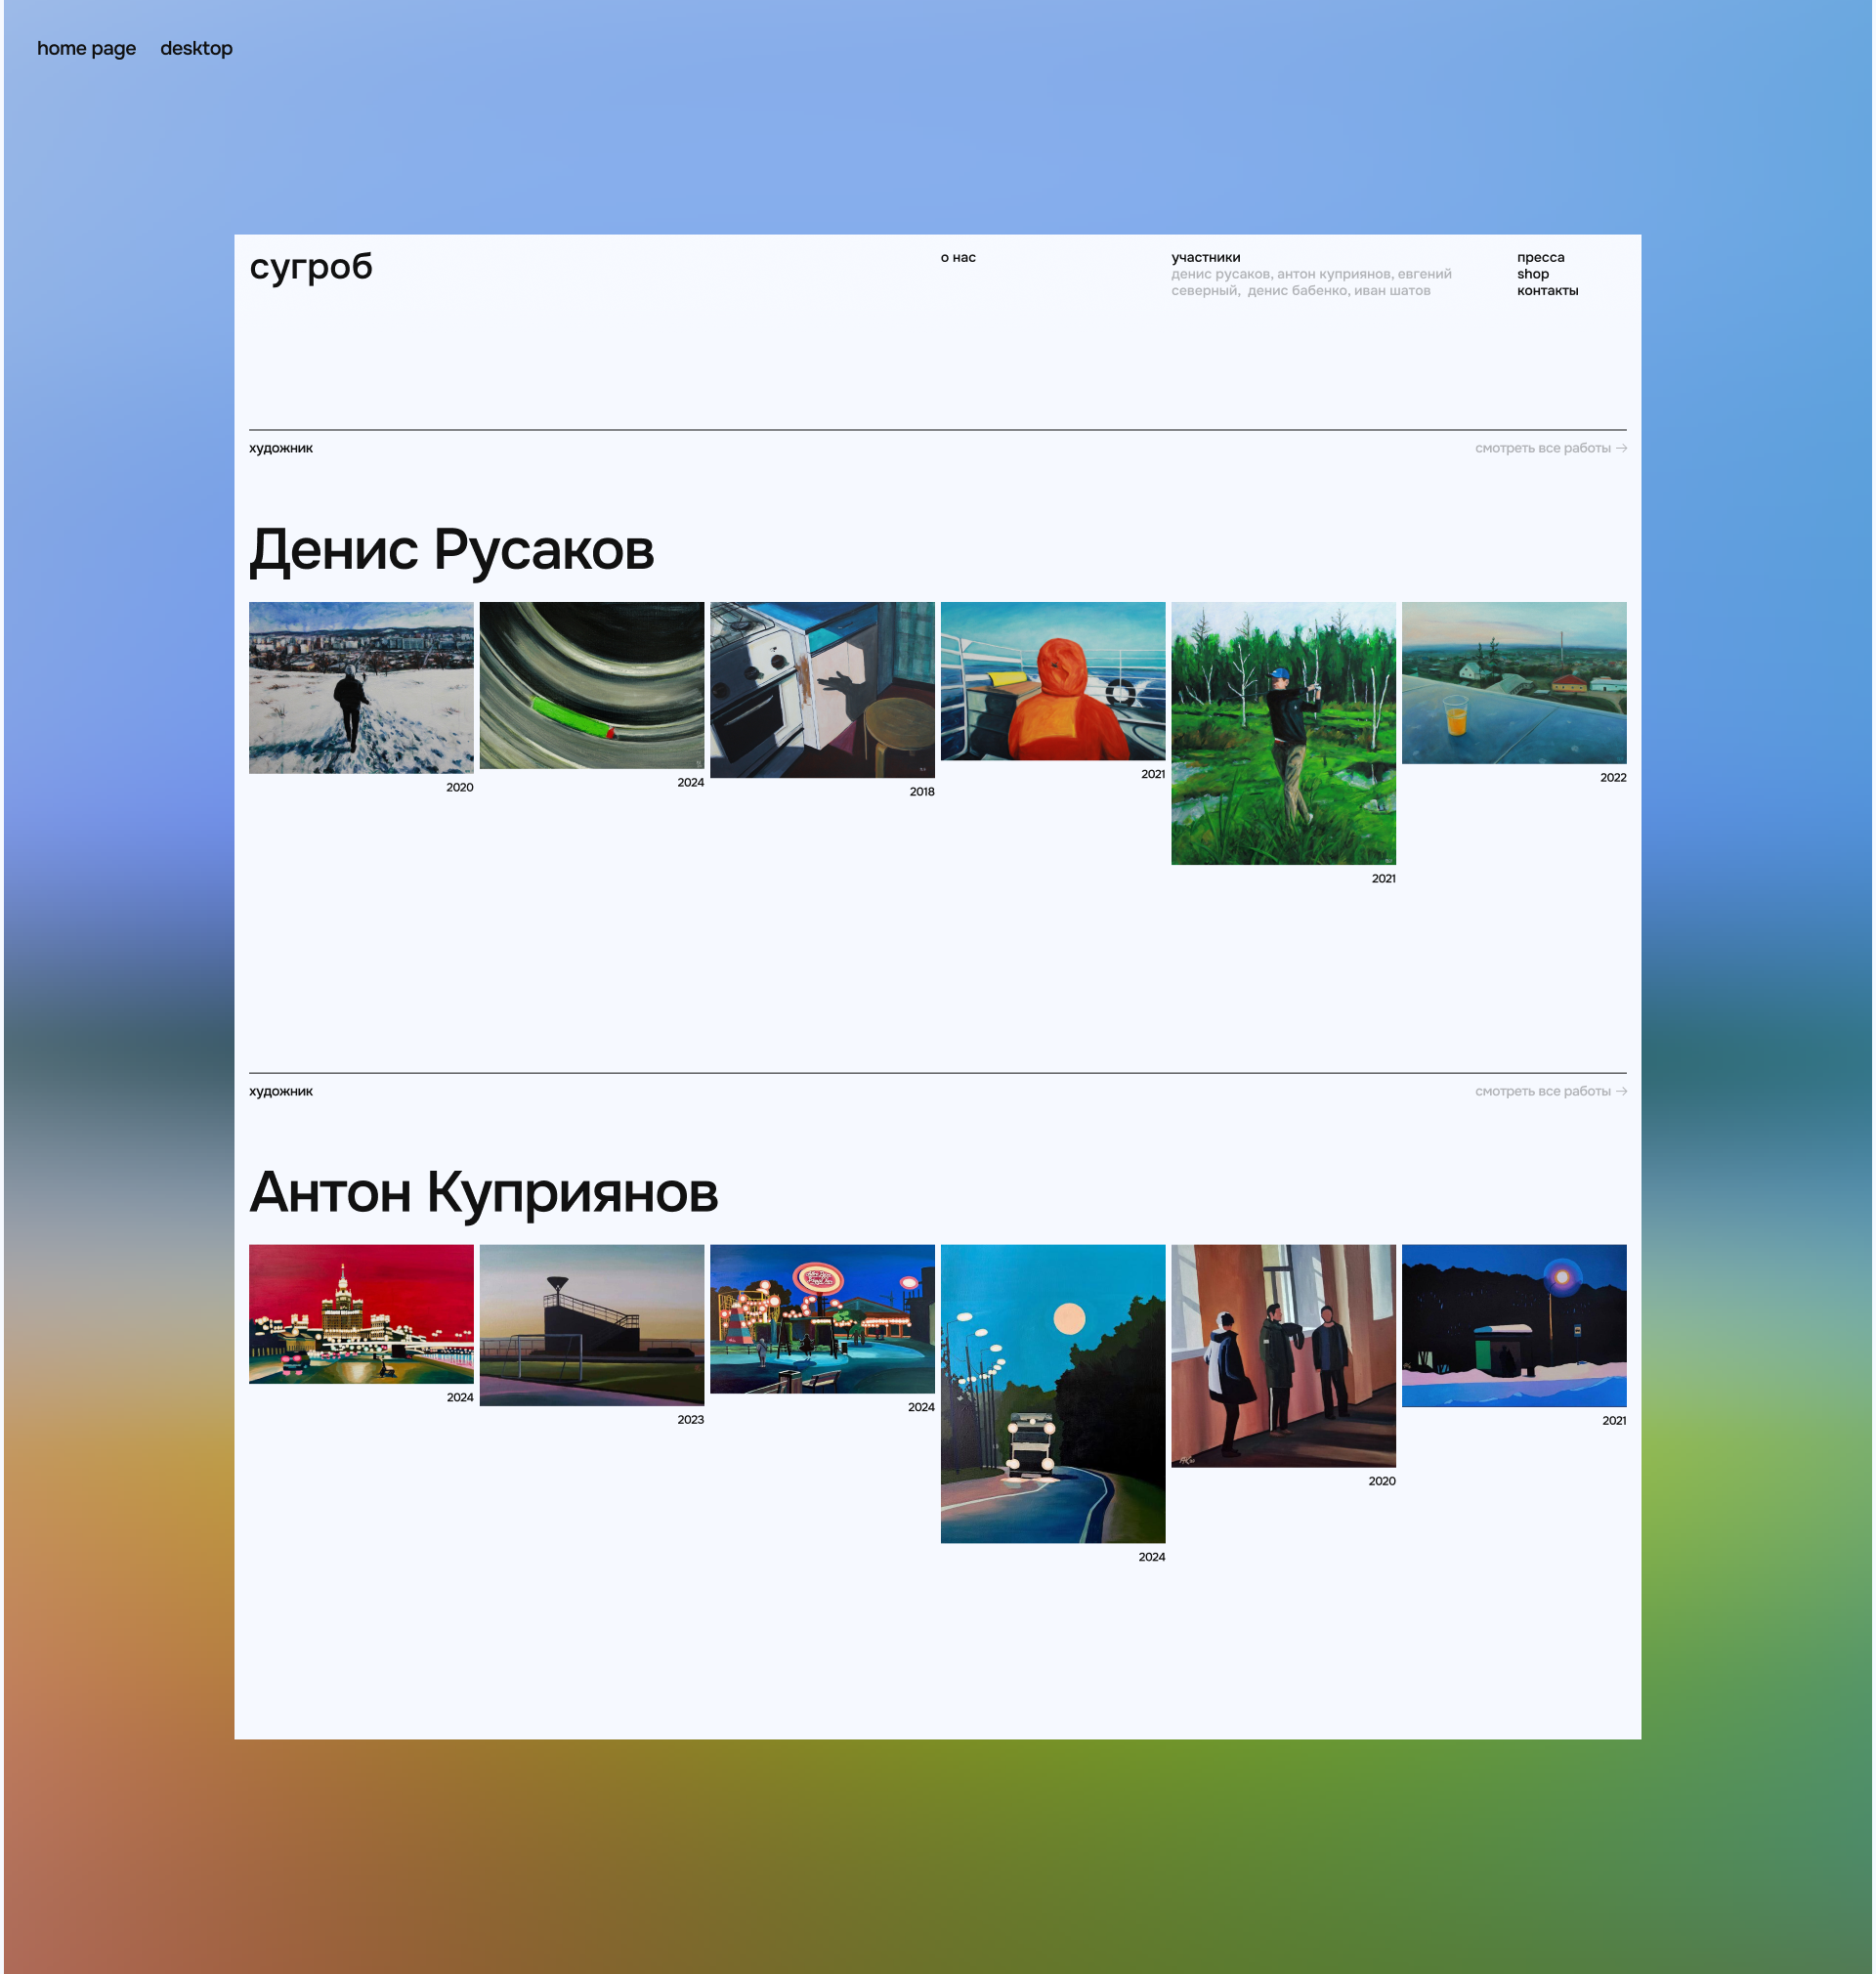Click смотреть все работы for Денис Русаков
Image resolution: width=1876 pixels, height=1974 pixels.
click(1550, 448)
